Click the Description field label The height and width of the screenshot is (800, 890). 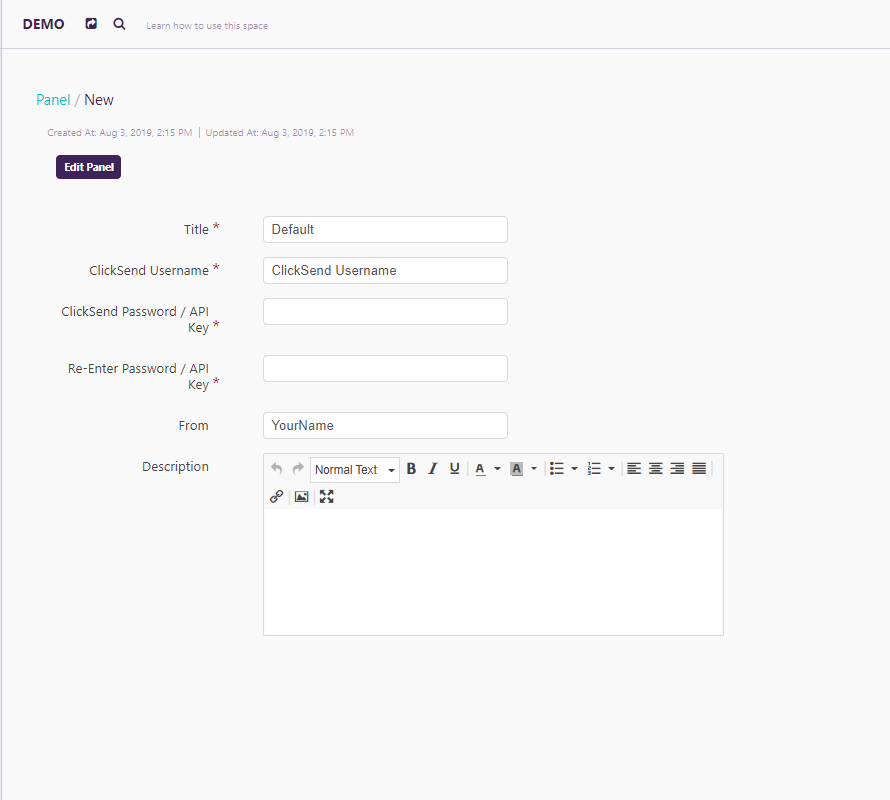coord(175,467)
